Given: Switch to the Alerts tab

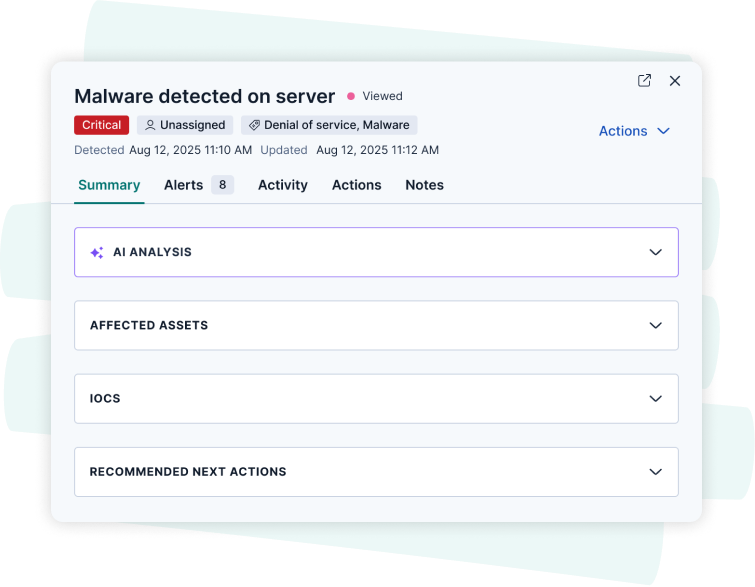Looking at the screenshot, I should pos(183,185).
